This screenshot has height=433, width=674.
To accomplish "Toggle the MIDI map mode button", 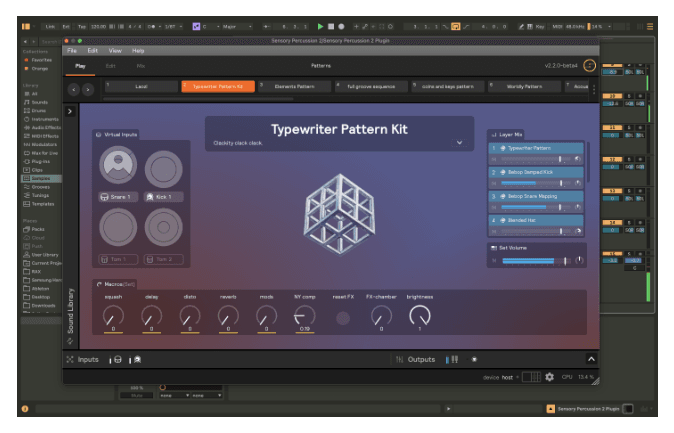I will point(558,27).
